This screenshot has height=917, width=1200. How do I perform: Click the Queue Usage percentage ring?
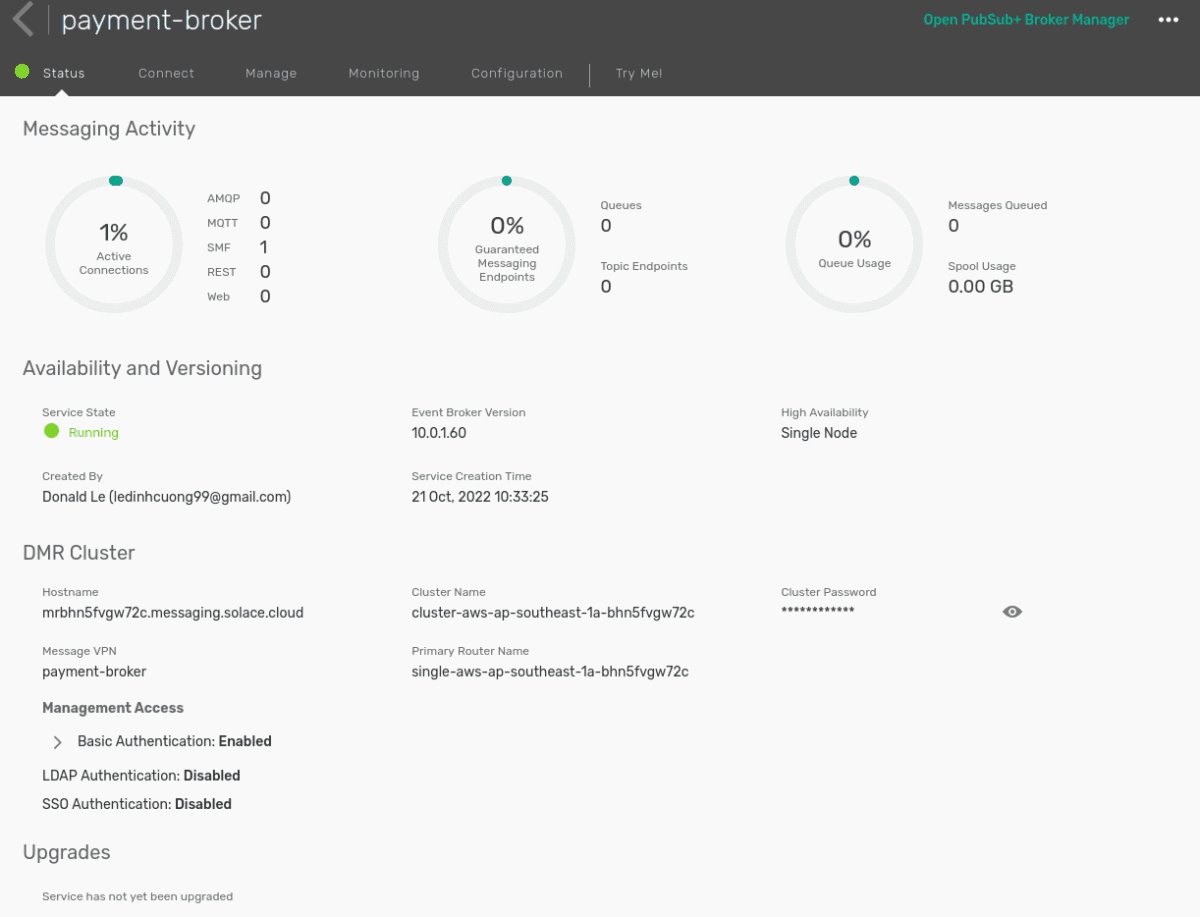(x=854, y=243)
